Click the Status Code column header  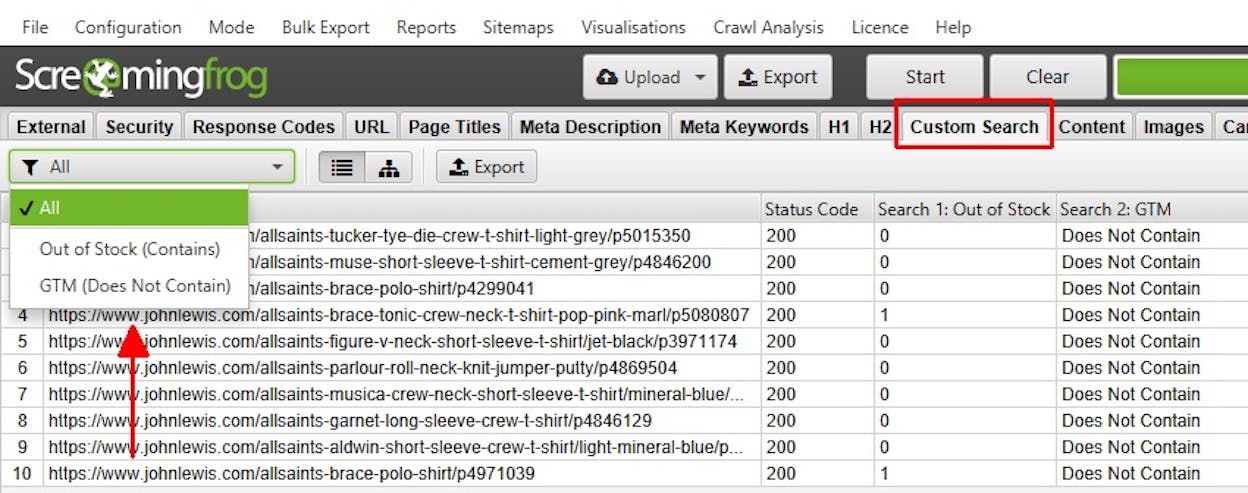point(817,209)
